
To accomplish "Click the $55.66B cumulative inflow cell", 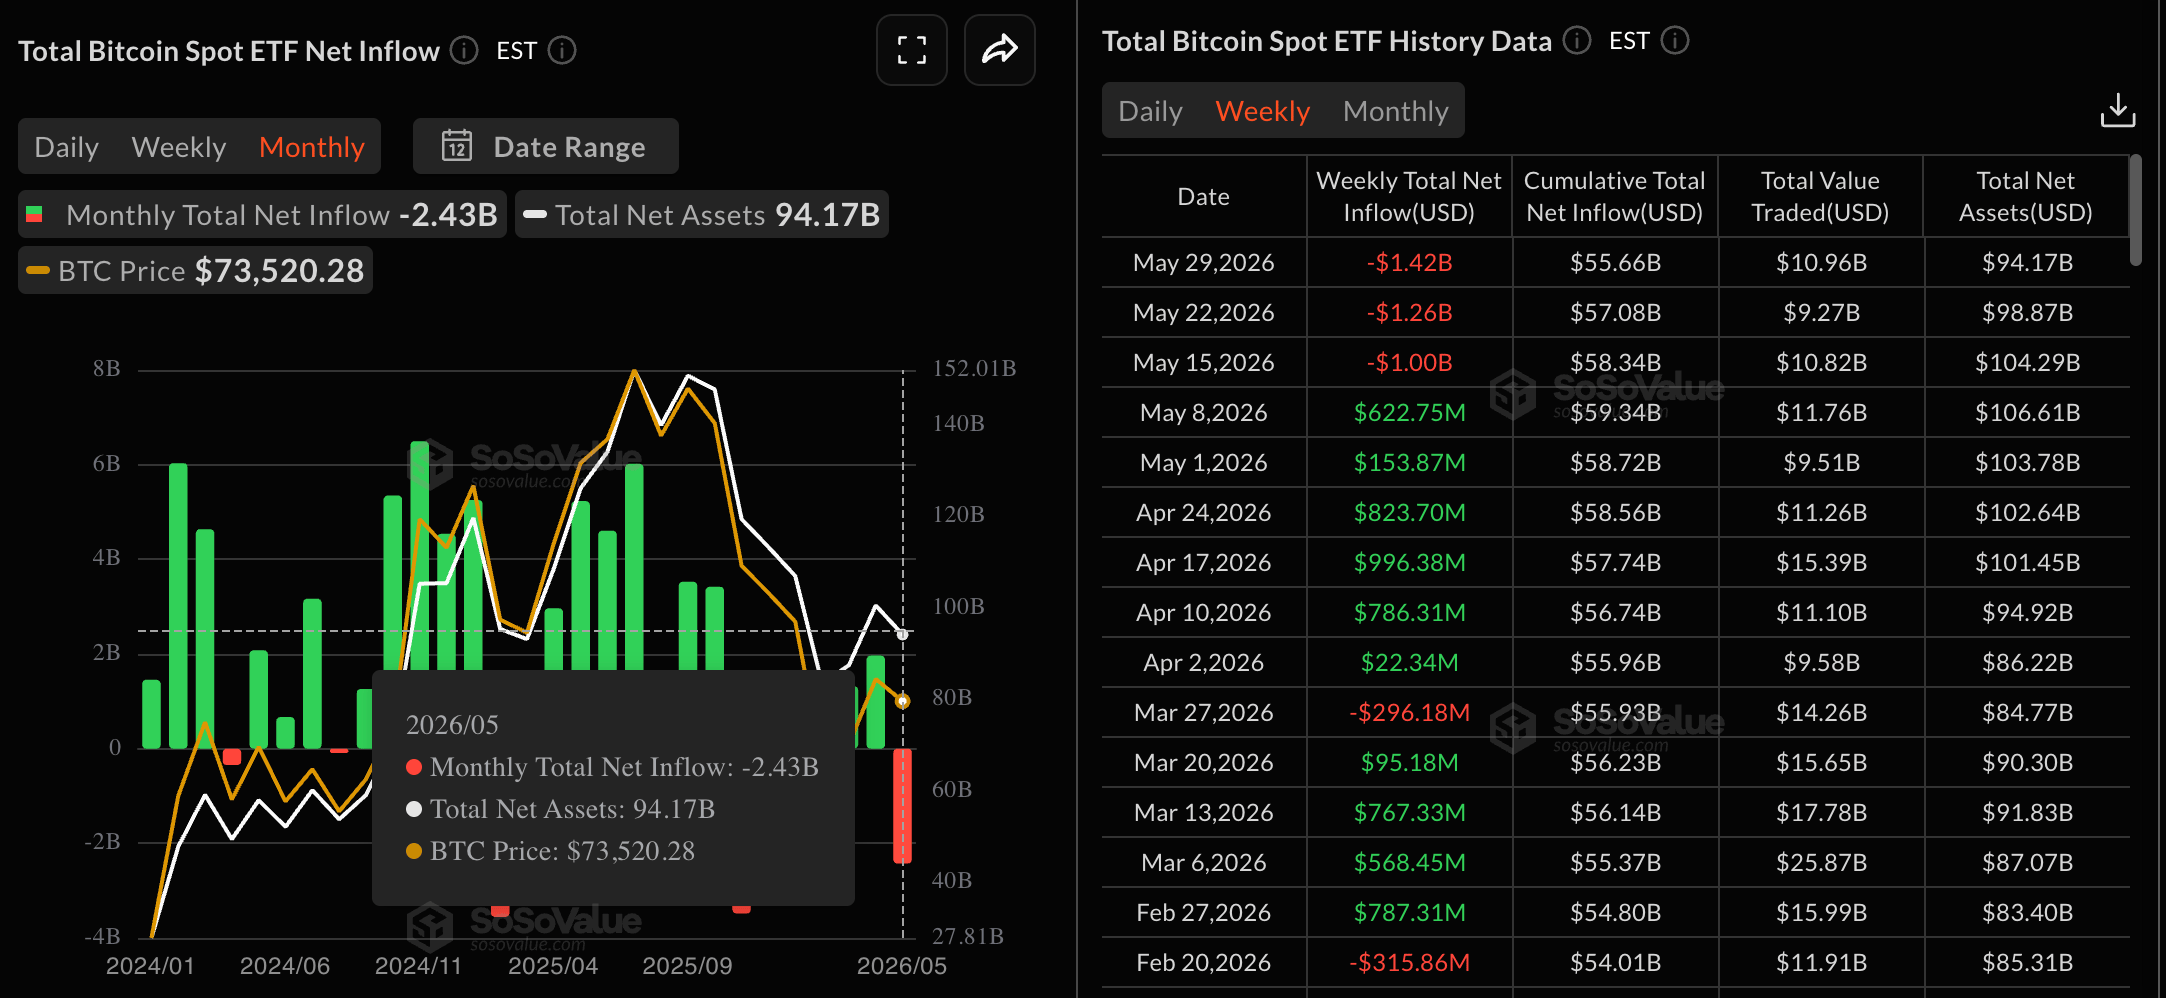I will click(1615, 262).
